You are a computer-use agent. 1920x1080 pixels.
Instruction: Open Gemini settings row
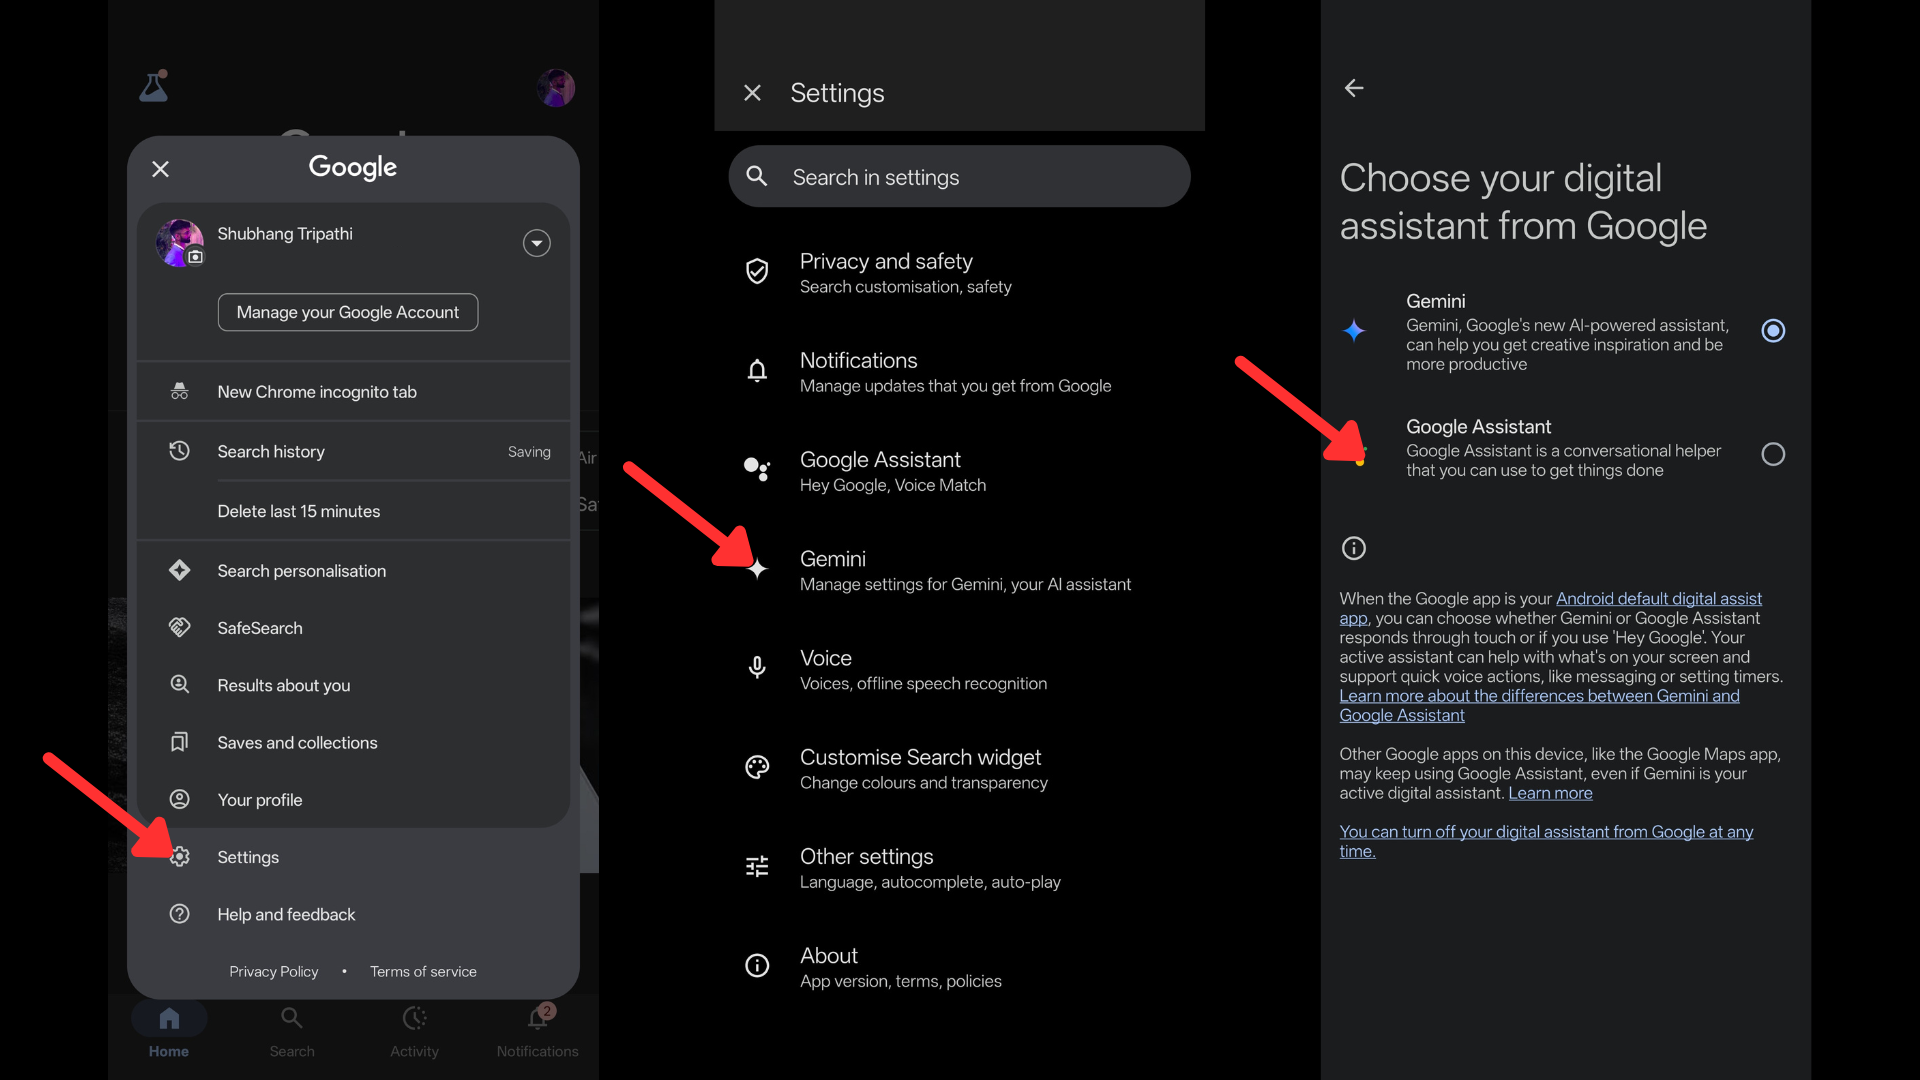tap(959, 570)
